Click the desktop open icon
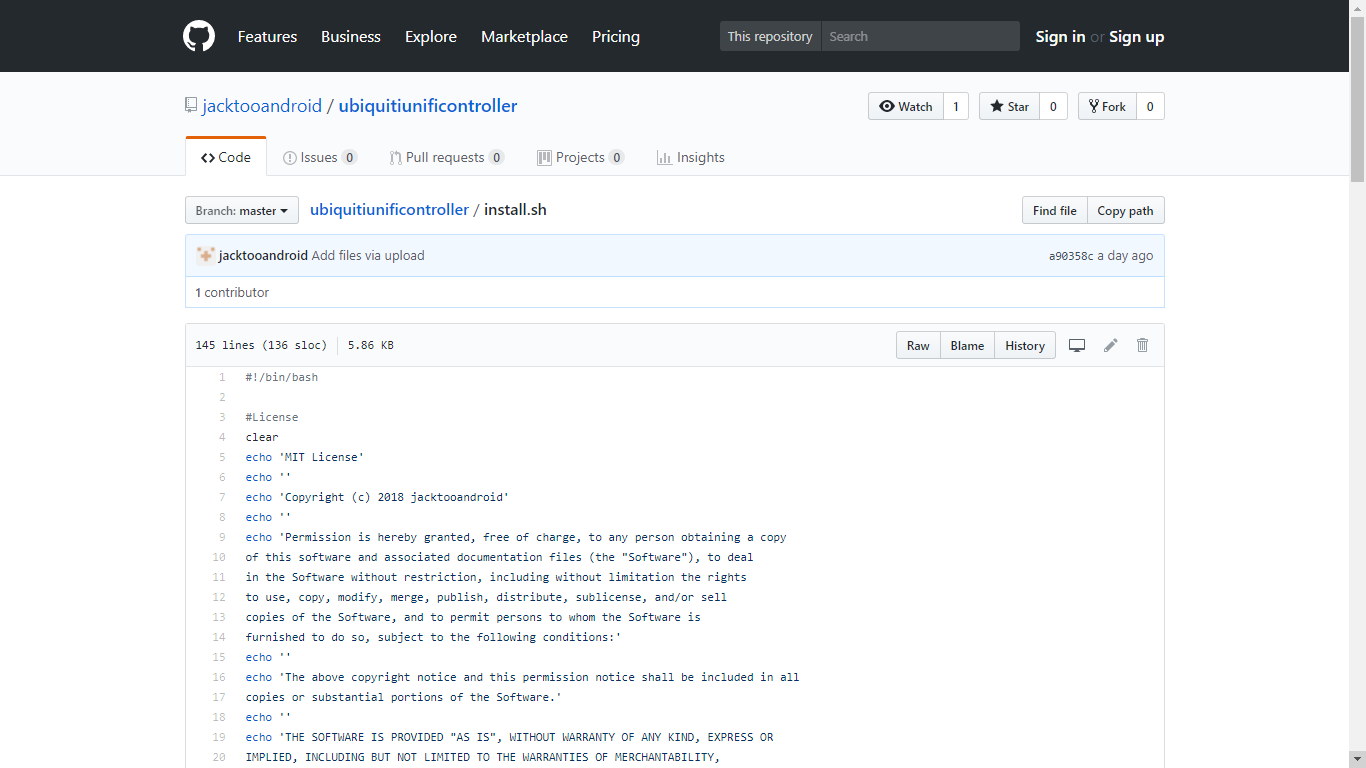The height and width of the screenshot is (768, 1366). [x=1077, y=345]
